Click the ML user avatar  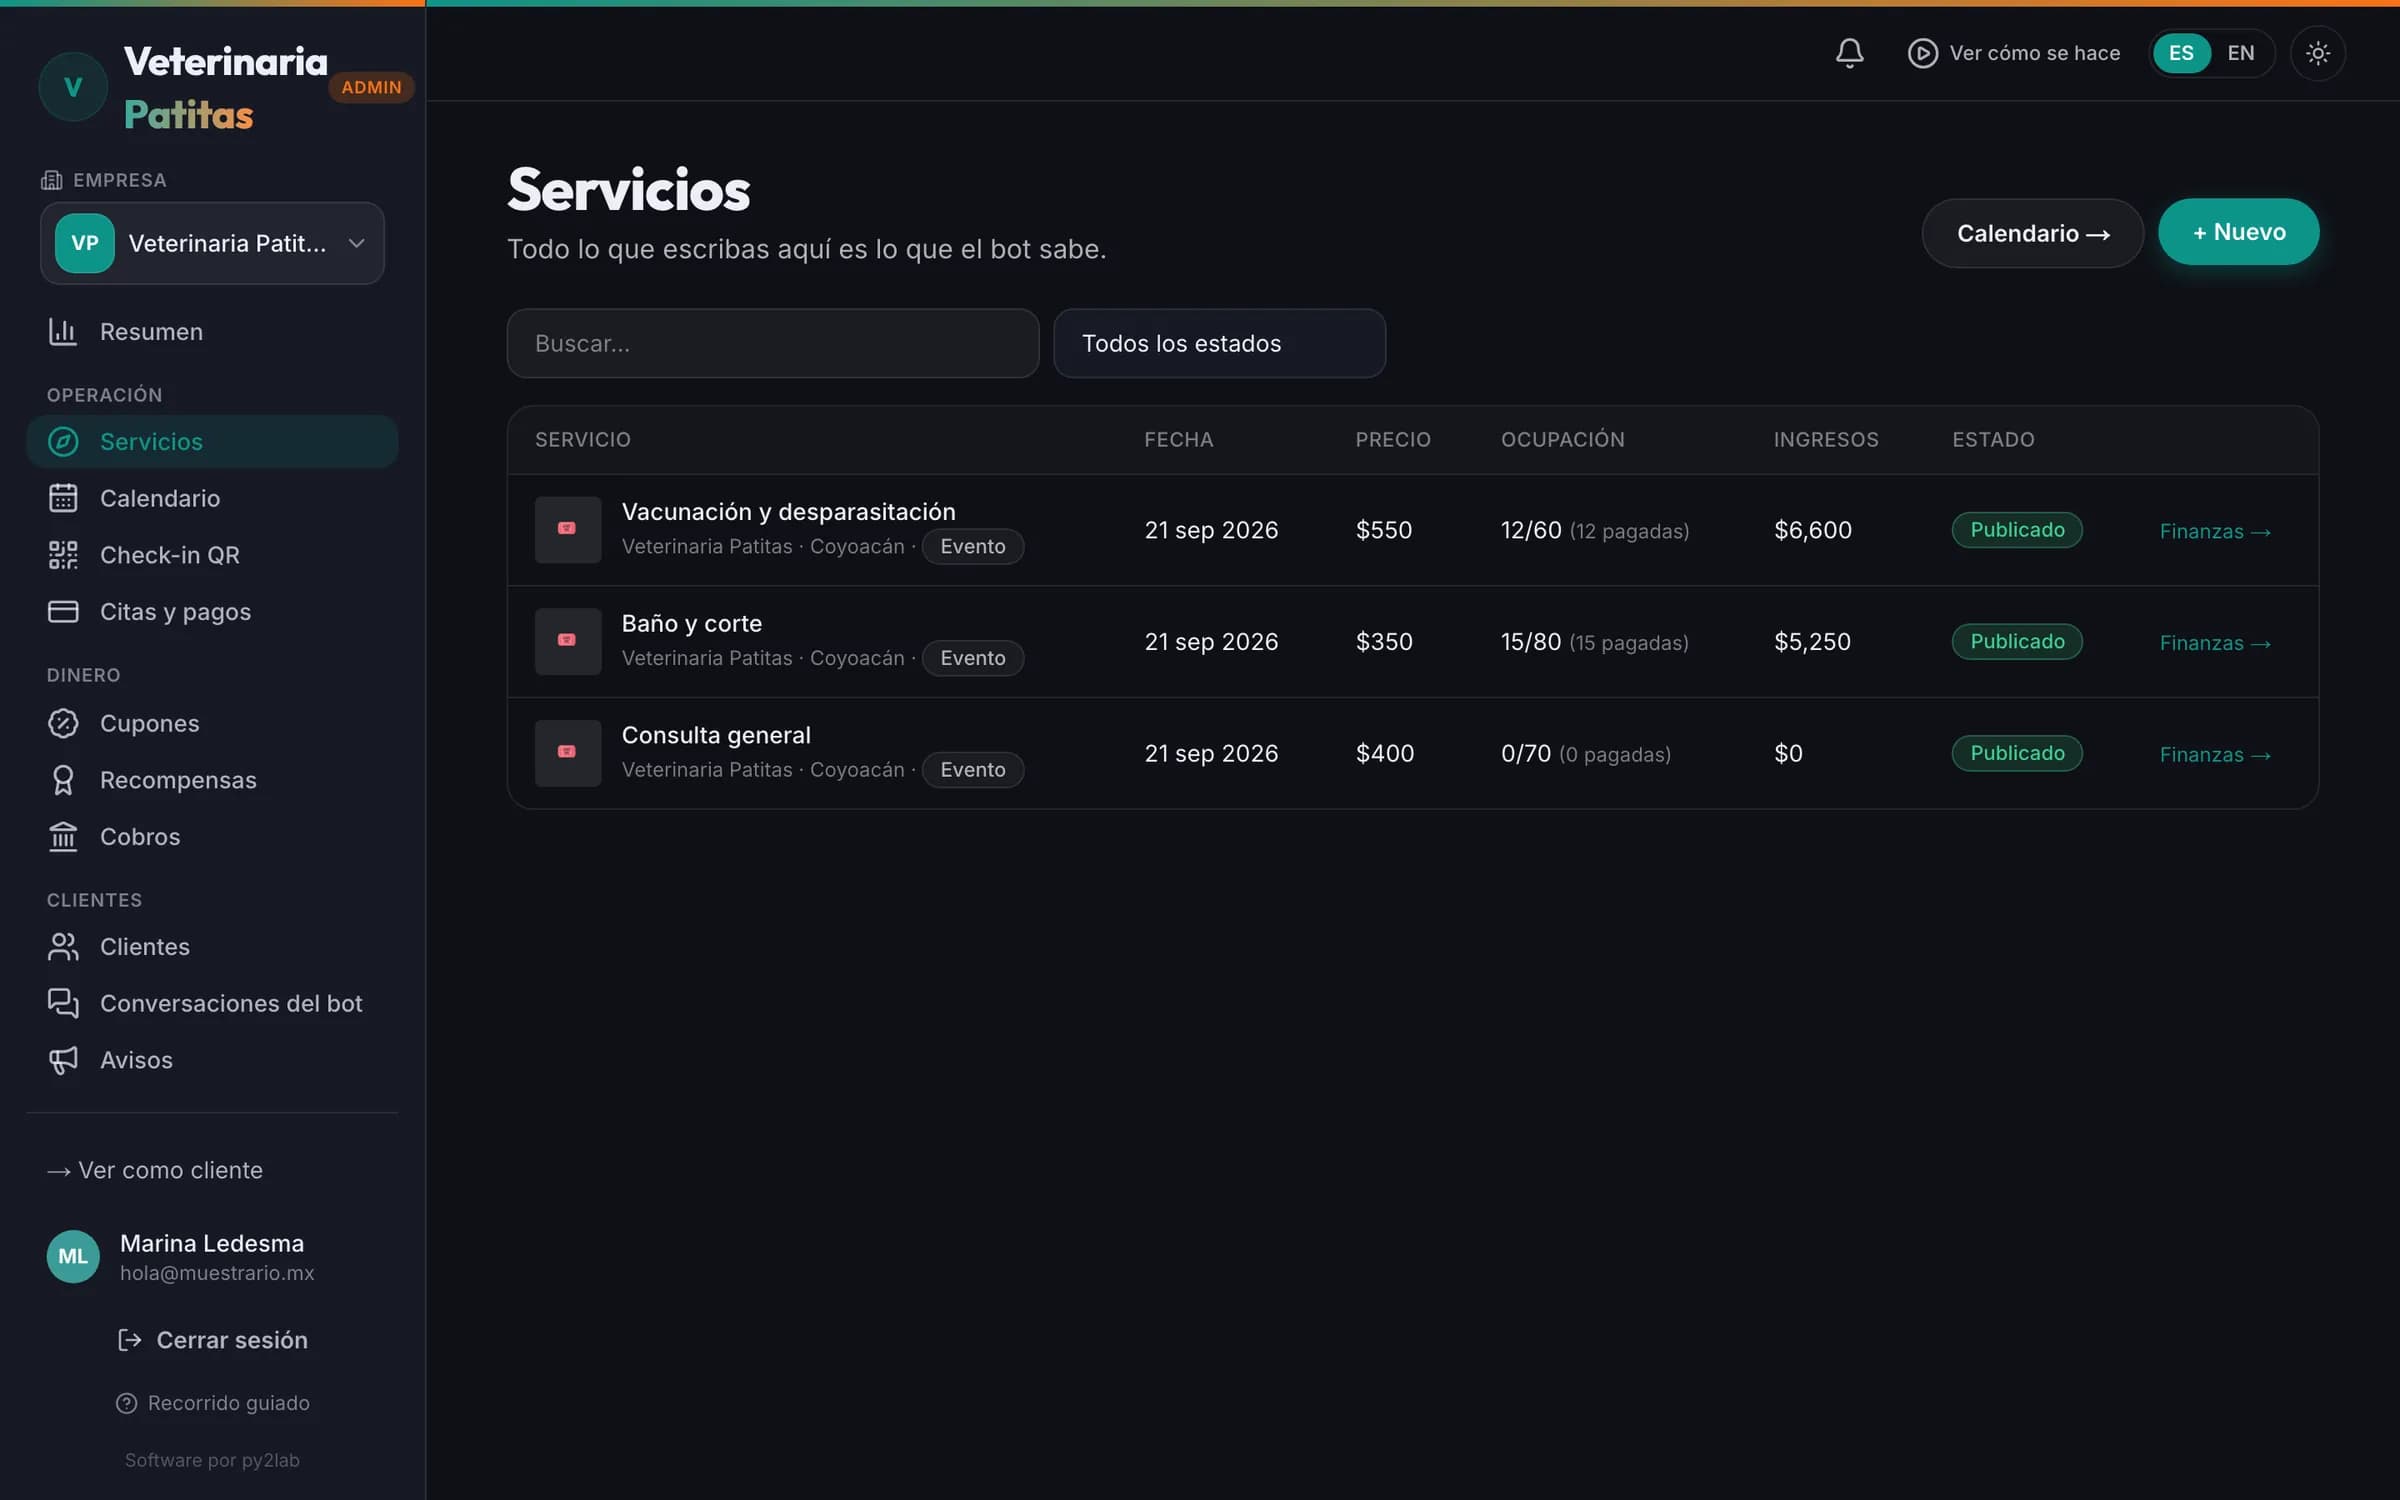[73, 1257]
